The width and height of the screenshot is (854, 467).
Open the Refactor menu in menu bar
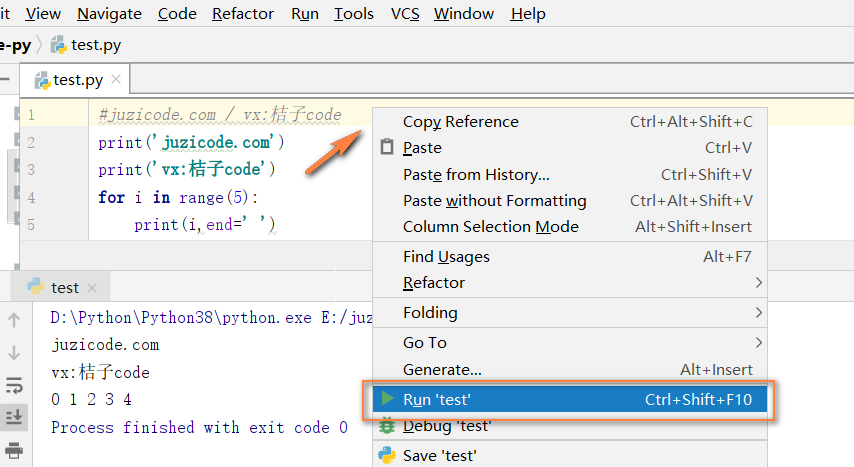243,14
